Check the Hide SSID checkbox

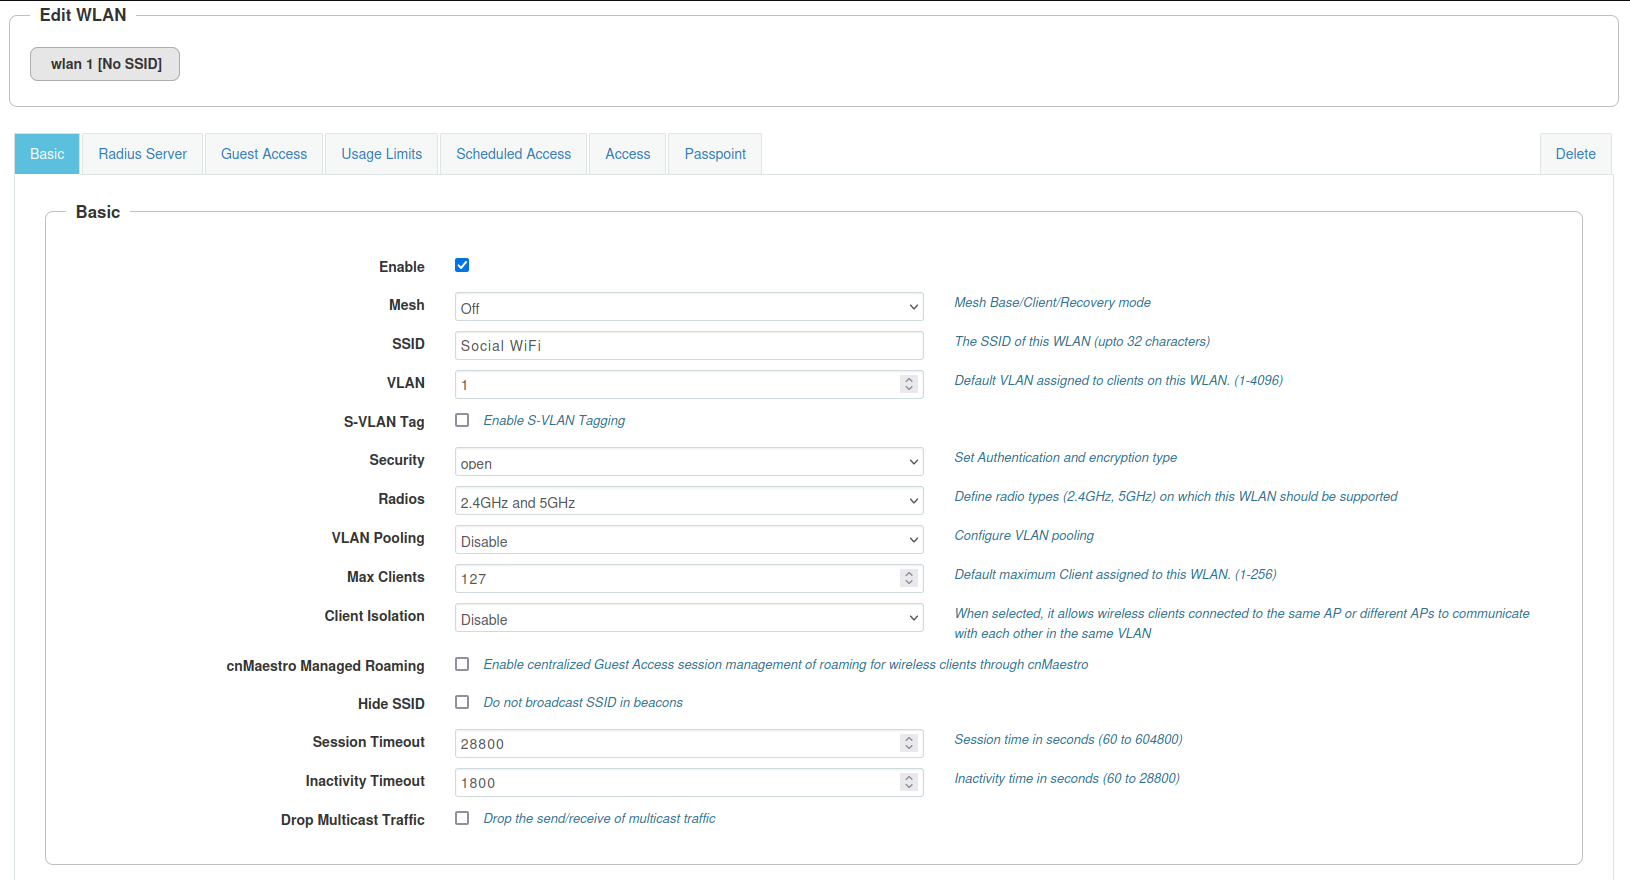462,702
